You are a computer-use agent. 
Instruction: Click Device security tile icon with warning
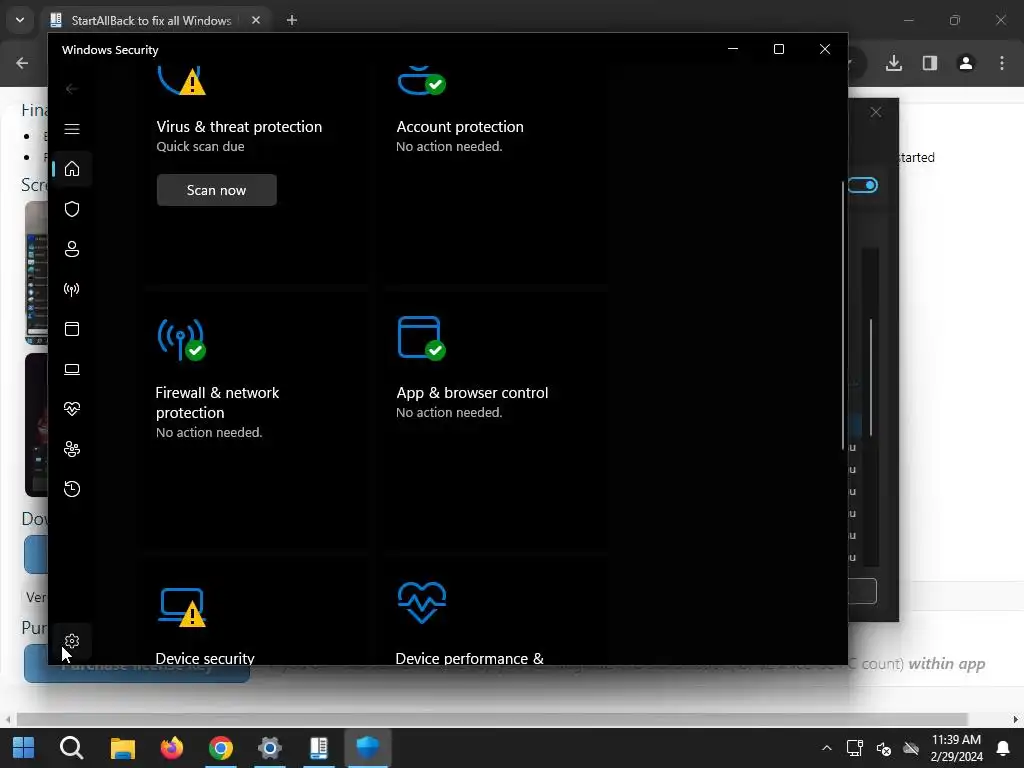pos(183,607)
